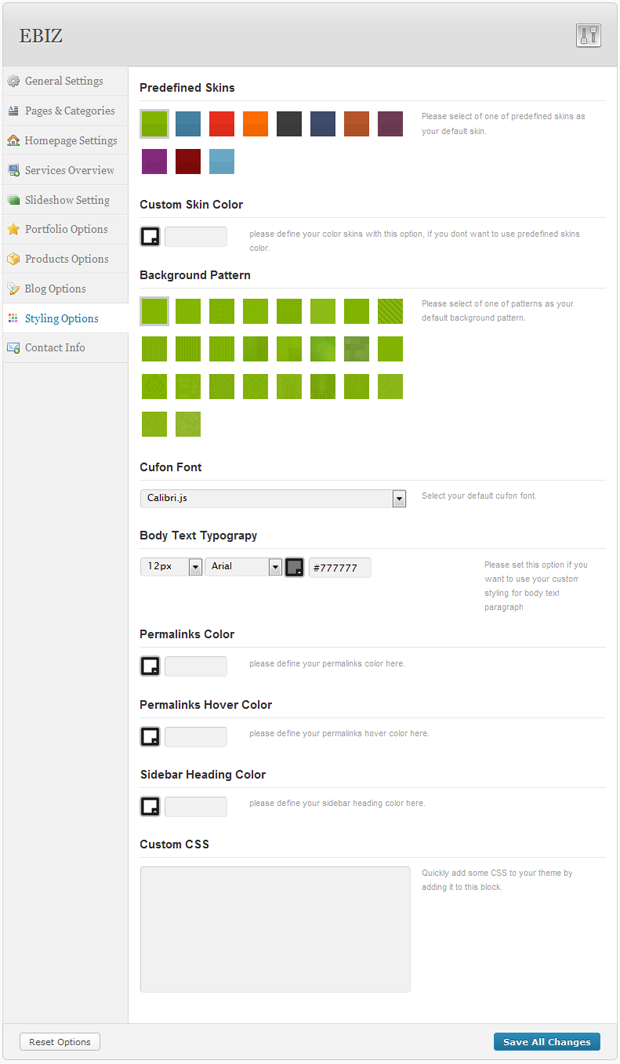Click the General Settings gear icon
This screenshot has width=620, height=1064.
14,81
